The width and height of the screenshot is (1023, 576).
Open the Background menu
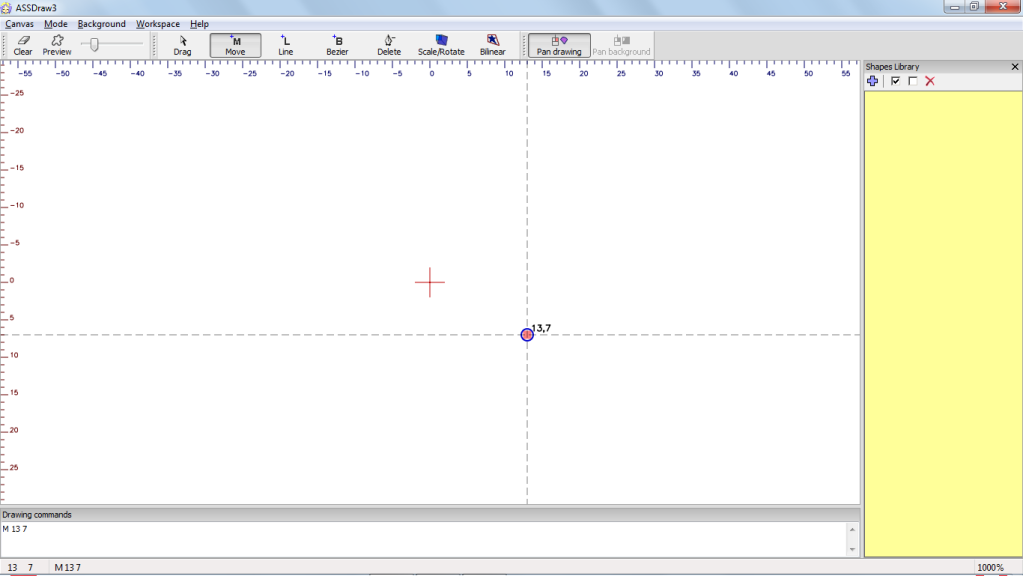[x=101, y=24]
